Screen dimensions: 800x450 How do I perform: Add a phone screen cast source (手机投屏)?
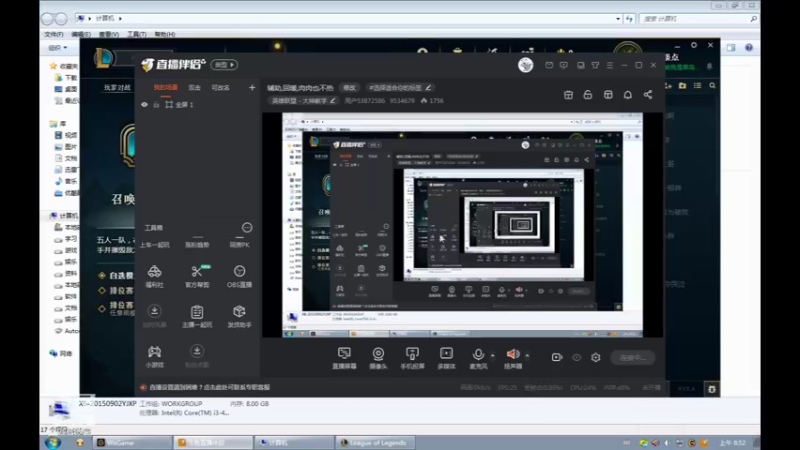412,358
